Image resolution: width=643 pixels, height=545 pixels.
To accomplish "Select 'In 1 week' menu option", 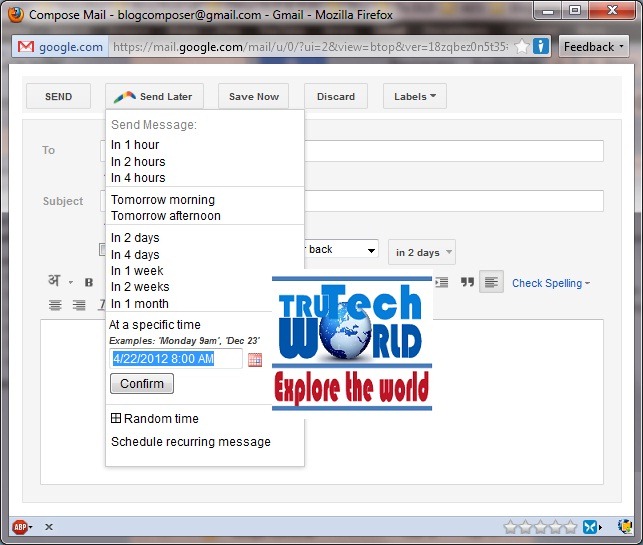I will pyautogui.click(x=137, y=271).
